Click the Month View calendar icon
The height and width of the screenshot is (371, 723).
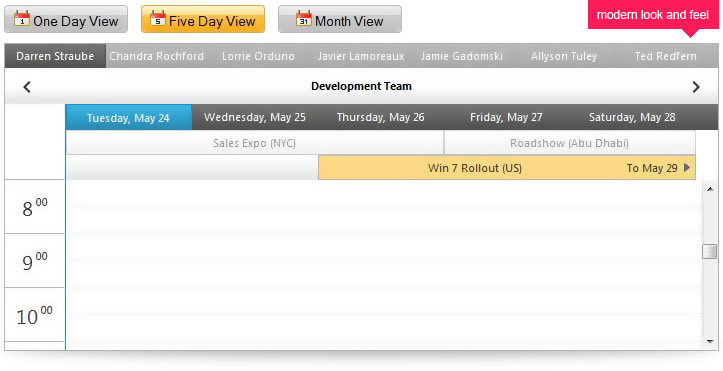303,19
